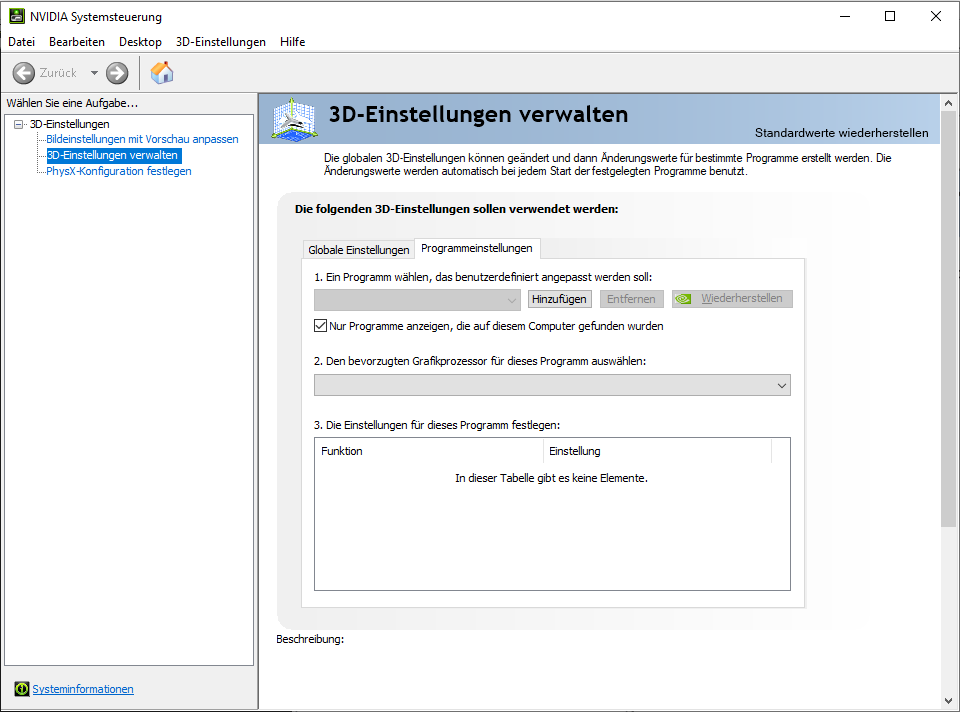Collapse the 3D-Einstellungen tree node
The height and width of the screenshot is (712, 960).
pyautogui.click(x=19, y=124)
